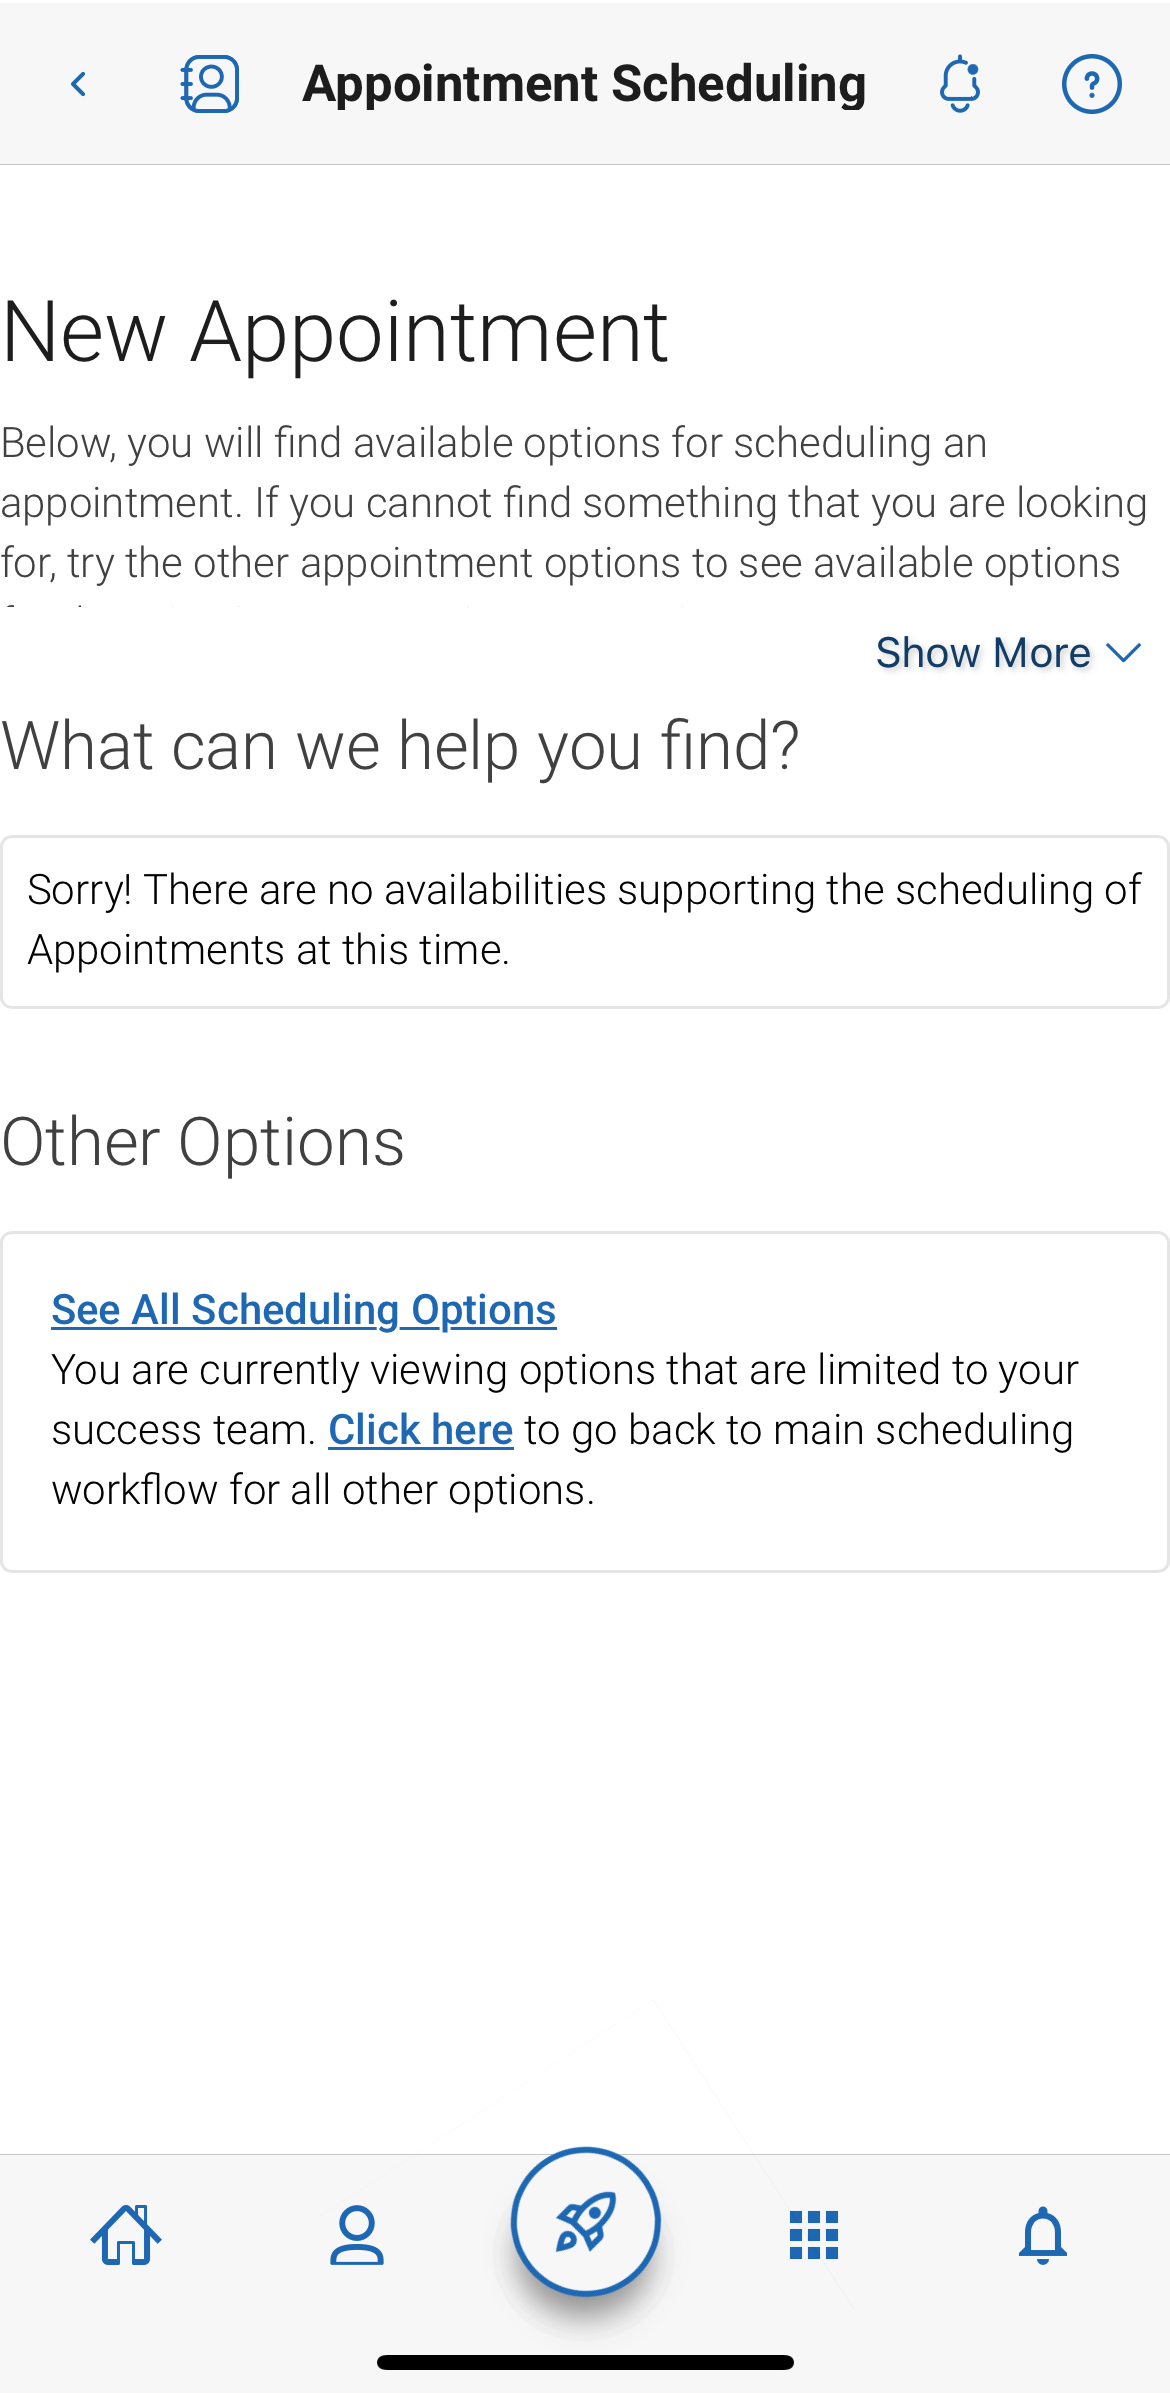Viewport: 1170px width, 2393px height.
Task: Tap the "What can we help you find?" heading
Action: click(x=400, y=746)
